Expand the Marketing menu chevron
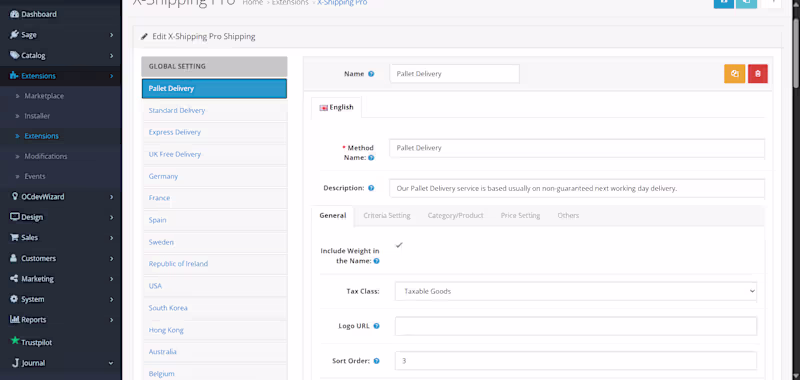The height and width of the screenshot is (380, 800). pyautogui.click(x=111, y=278)
